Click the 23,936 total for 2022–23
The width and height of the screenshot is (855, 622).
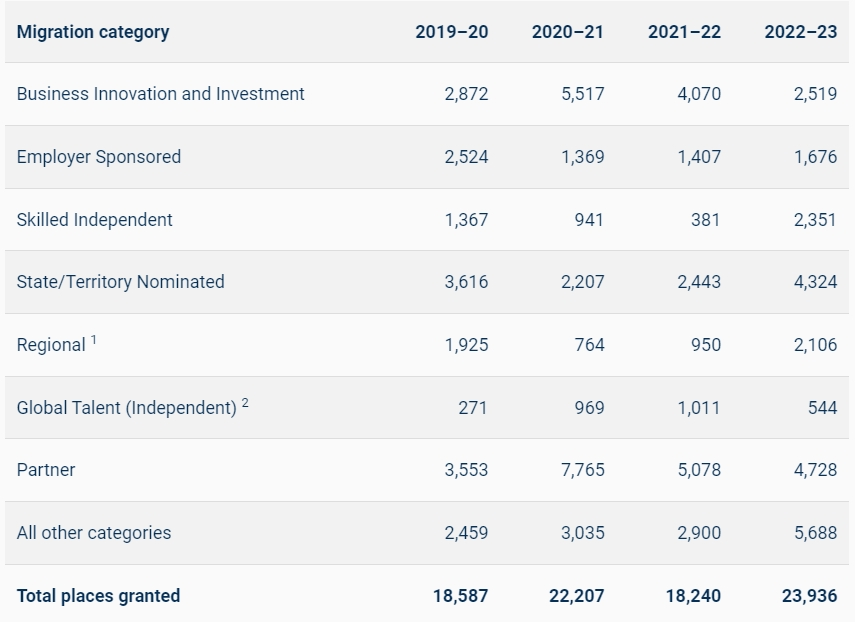tap(810, 596)
